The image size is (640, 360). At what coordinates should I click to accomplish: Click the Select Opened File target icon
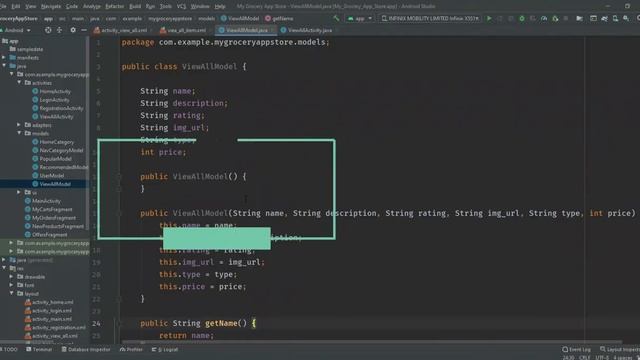(48, 30)
